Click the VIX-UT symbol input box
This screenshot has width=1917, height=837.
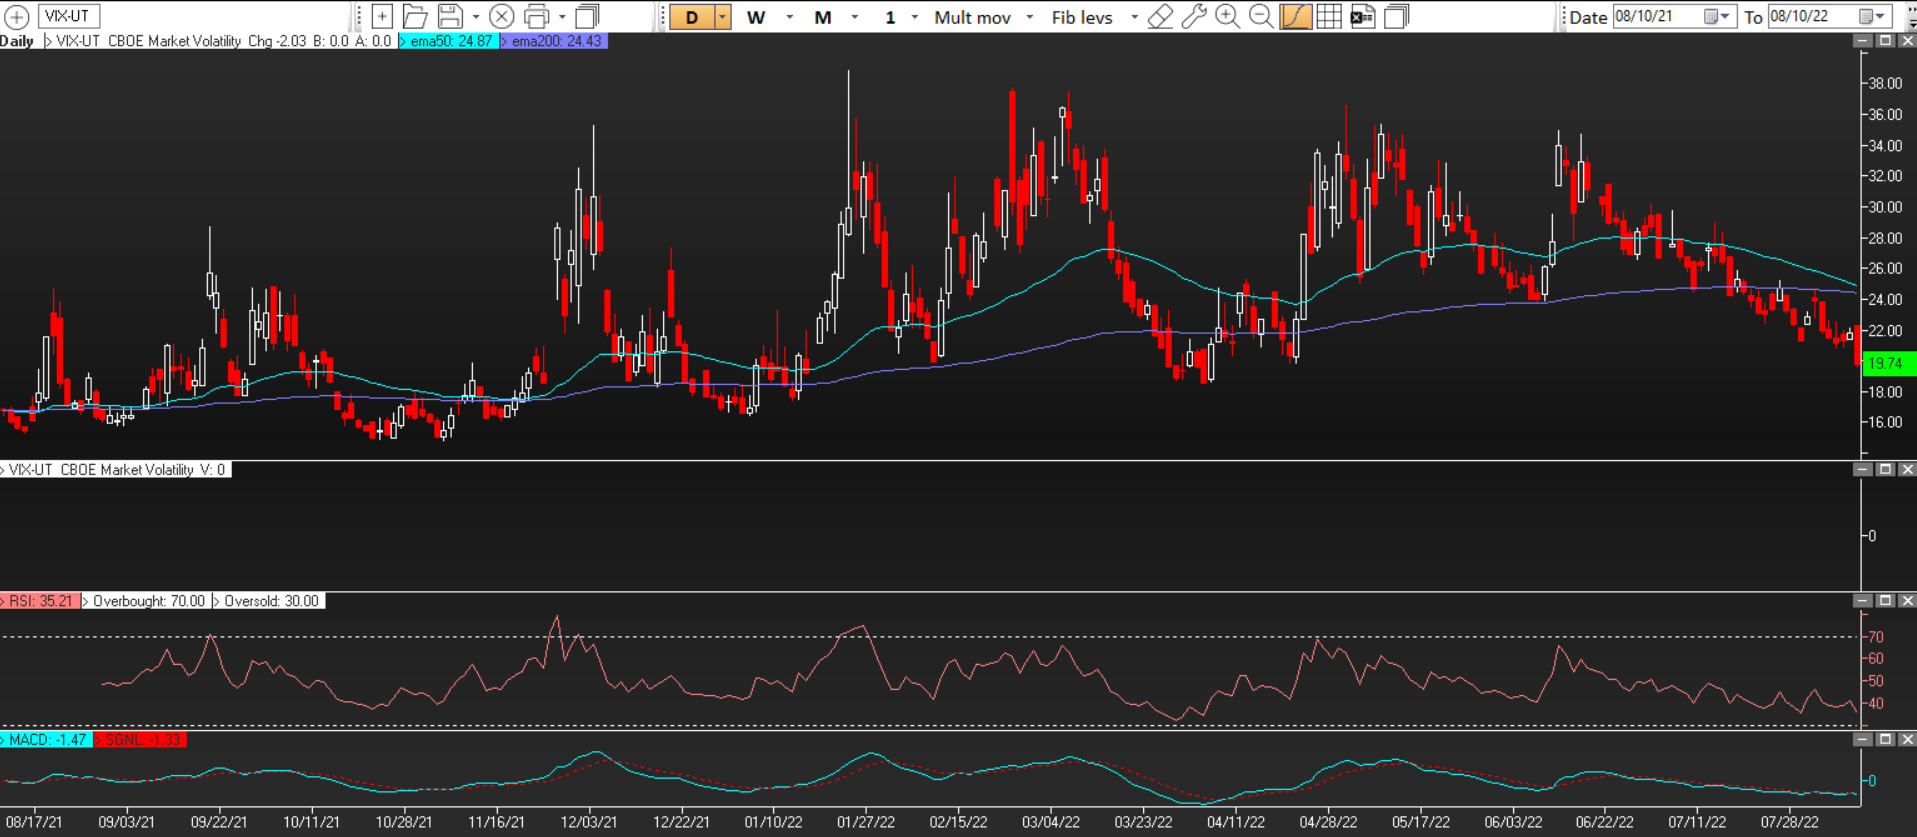[69, 16]
